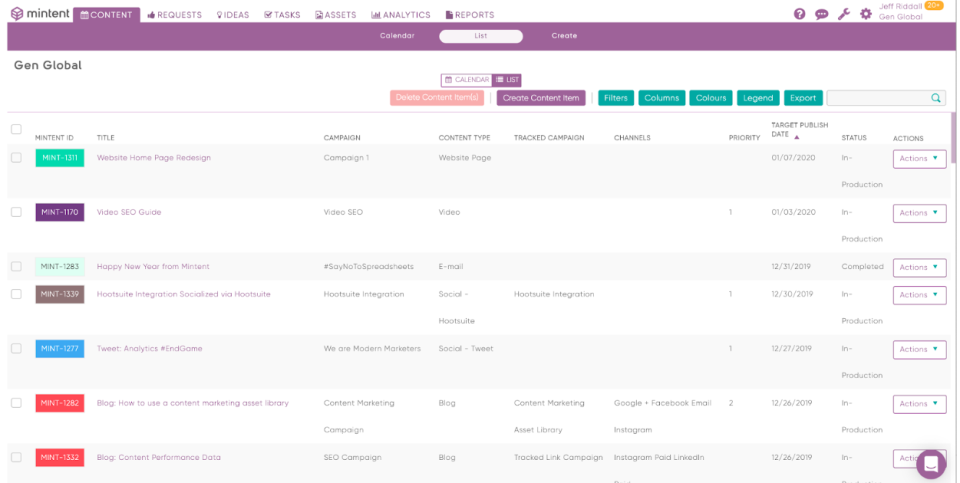Screen dimensions: 960x483
Task: Open the Ideas tab
Action: click(233, 15)
